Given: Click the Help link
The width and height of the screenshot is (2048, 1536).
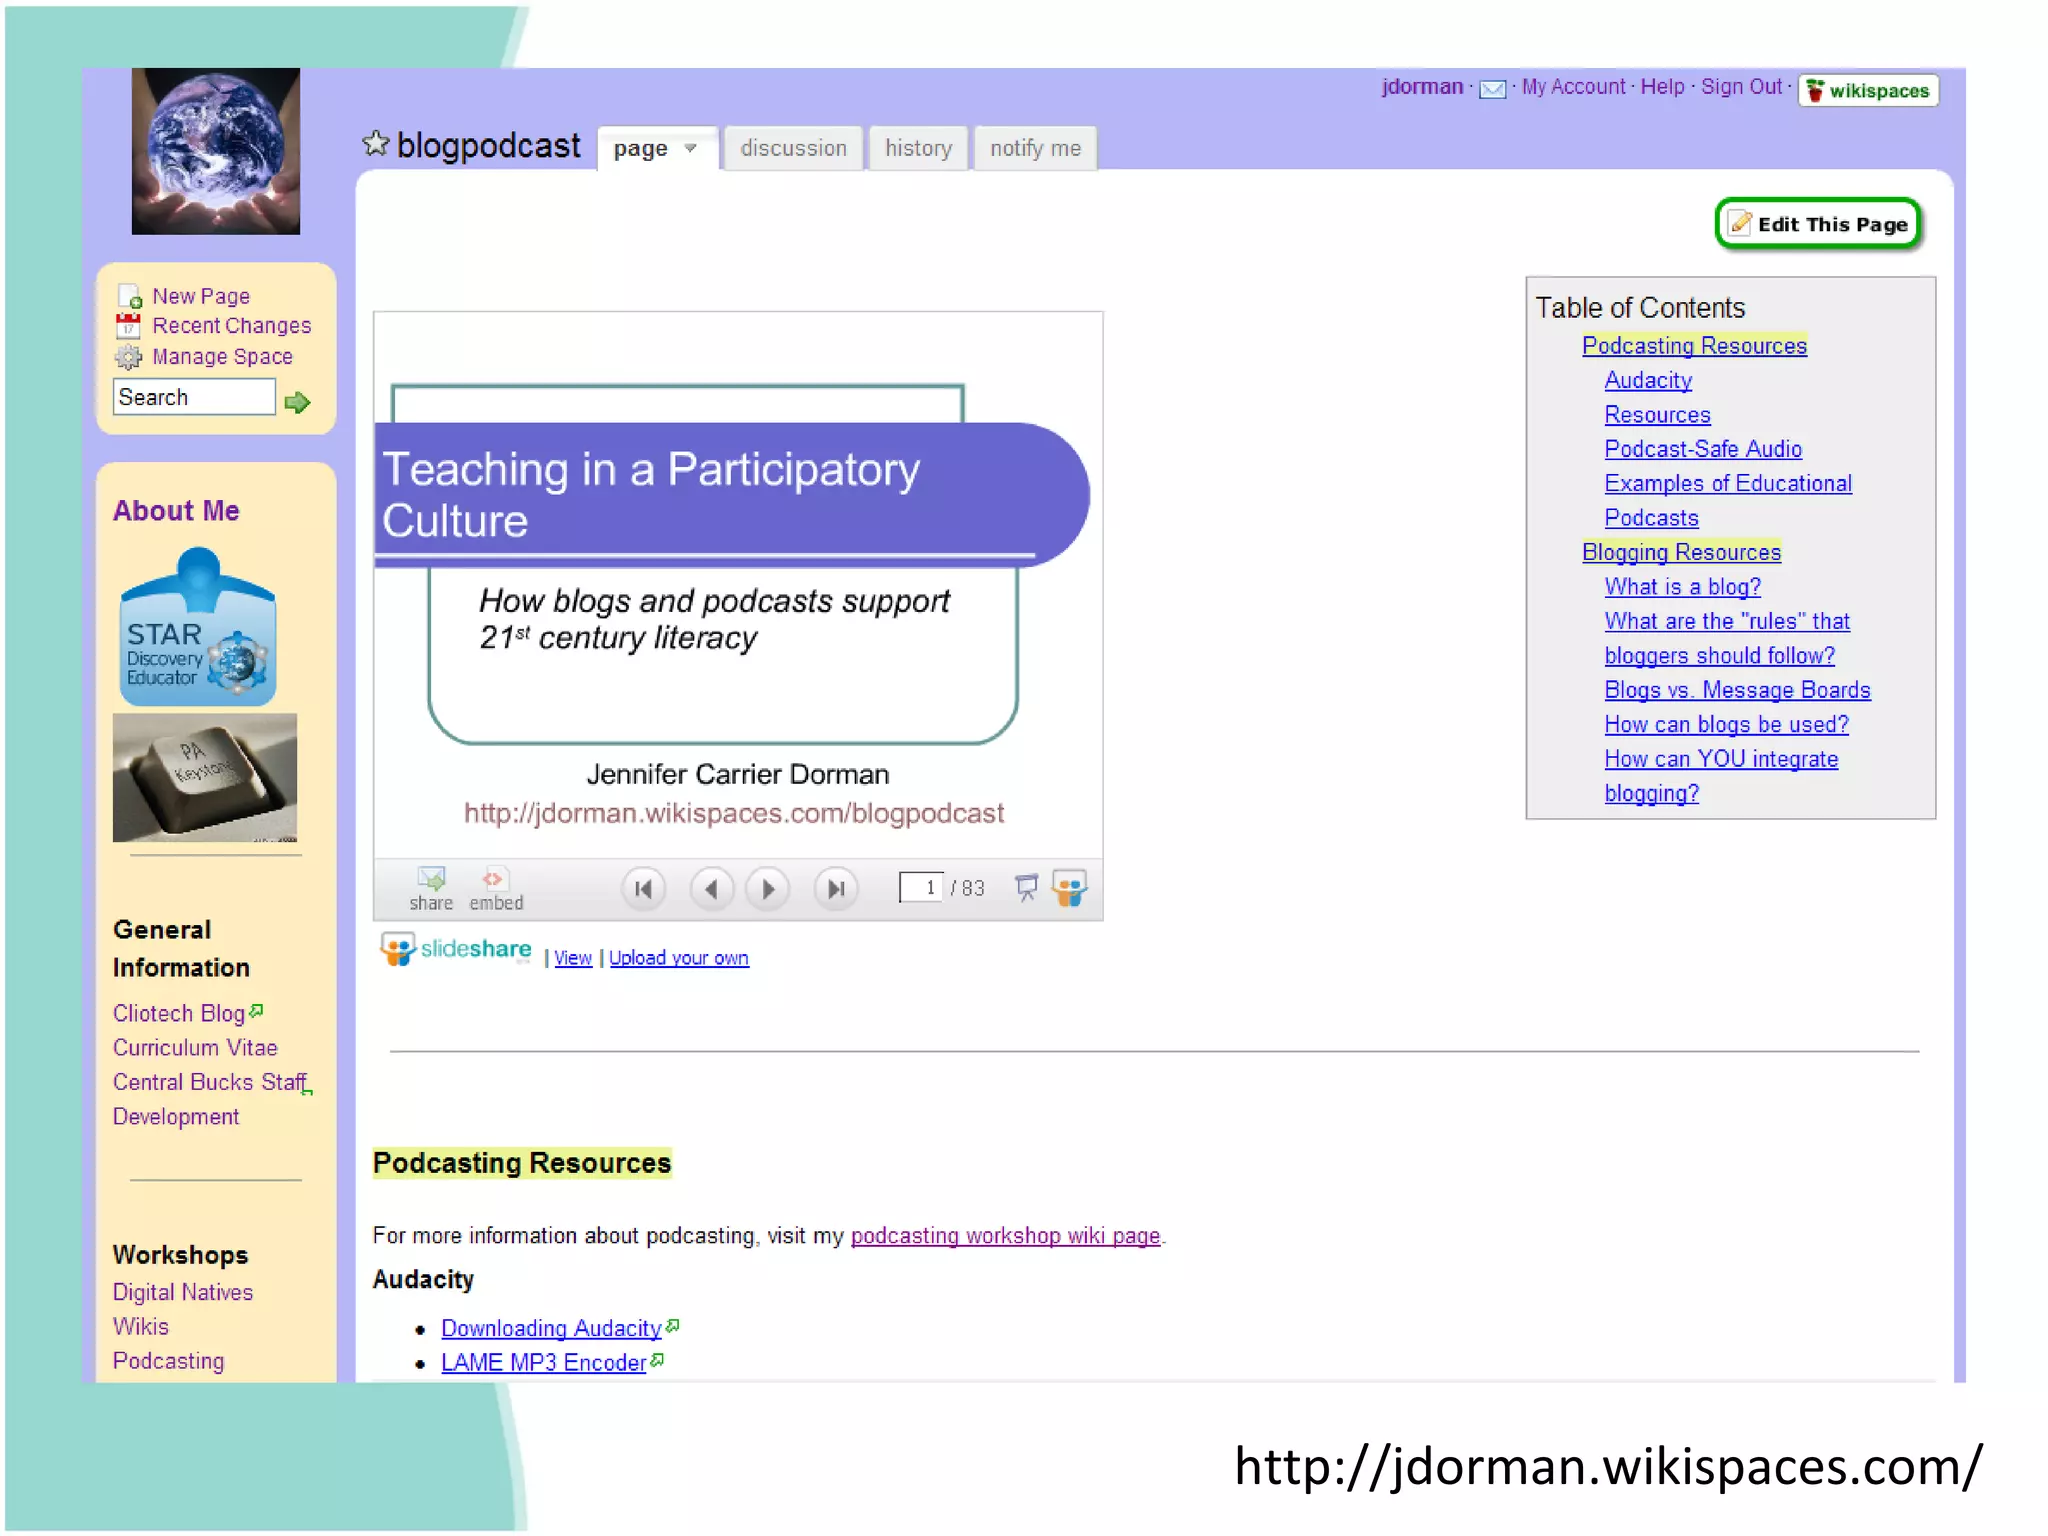Looking at the screenshot, I should click(x=1662, y=87).
